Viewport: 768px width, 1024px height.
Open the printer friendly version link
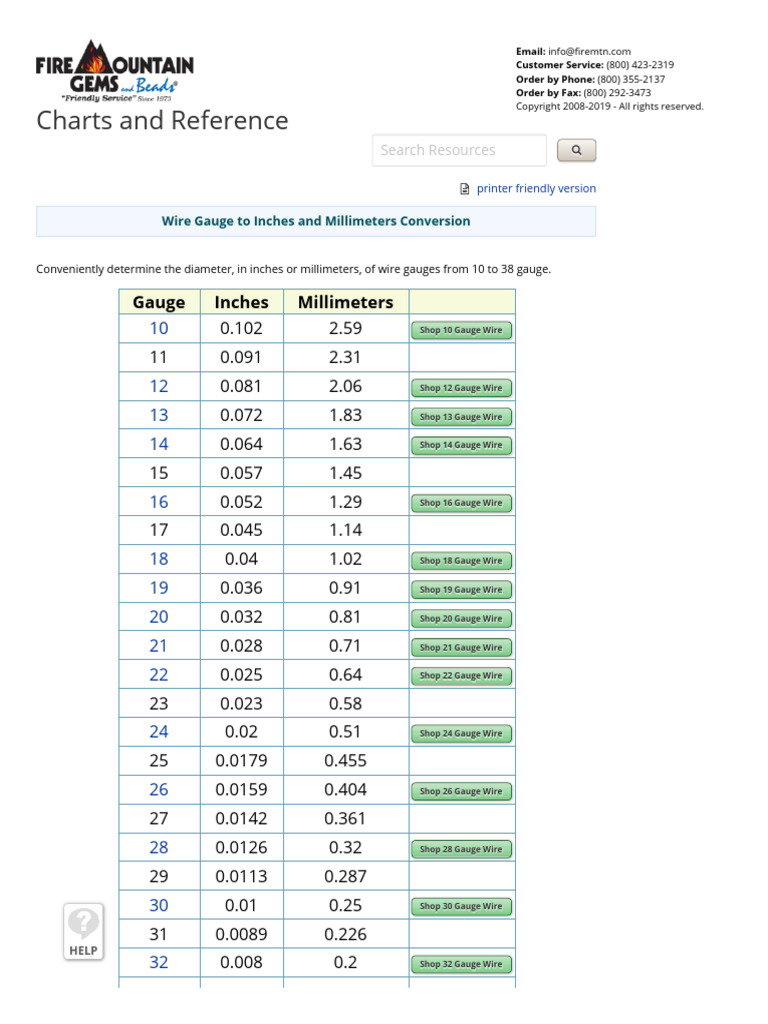536,188
